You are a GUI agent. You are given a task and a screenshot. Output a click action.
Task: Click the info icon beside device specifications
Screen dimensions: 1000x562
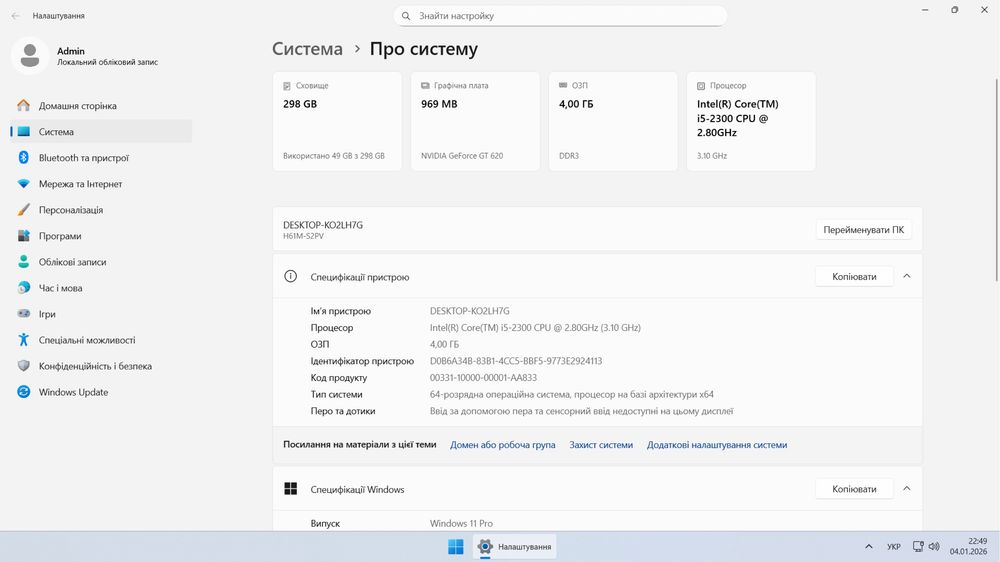click(290, 276)
